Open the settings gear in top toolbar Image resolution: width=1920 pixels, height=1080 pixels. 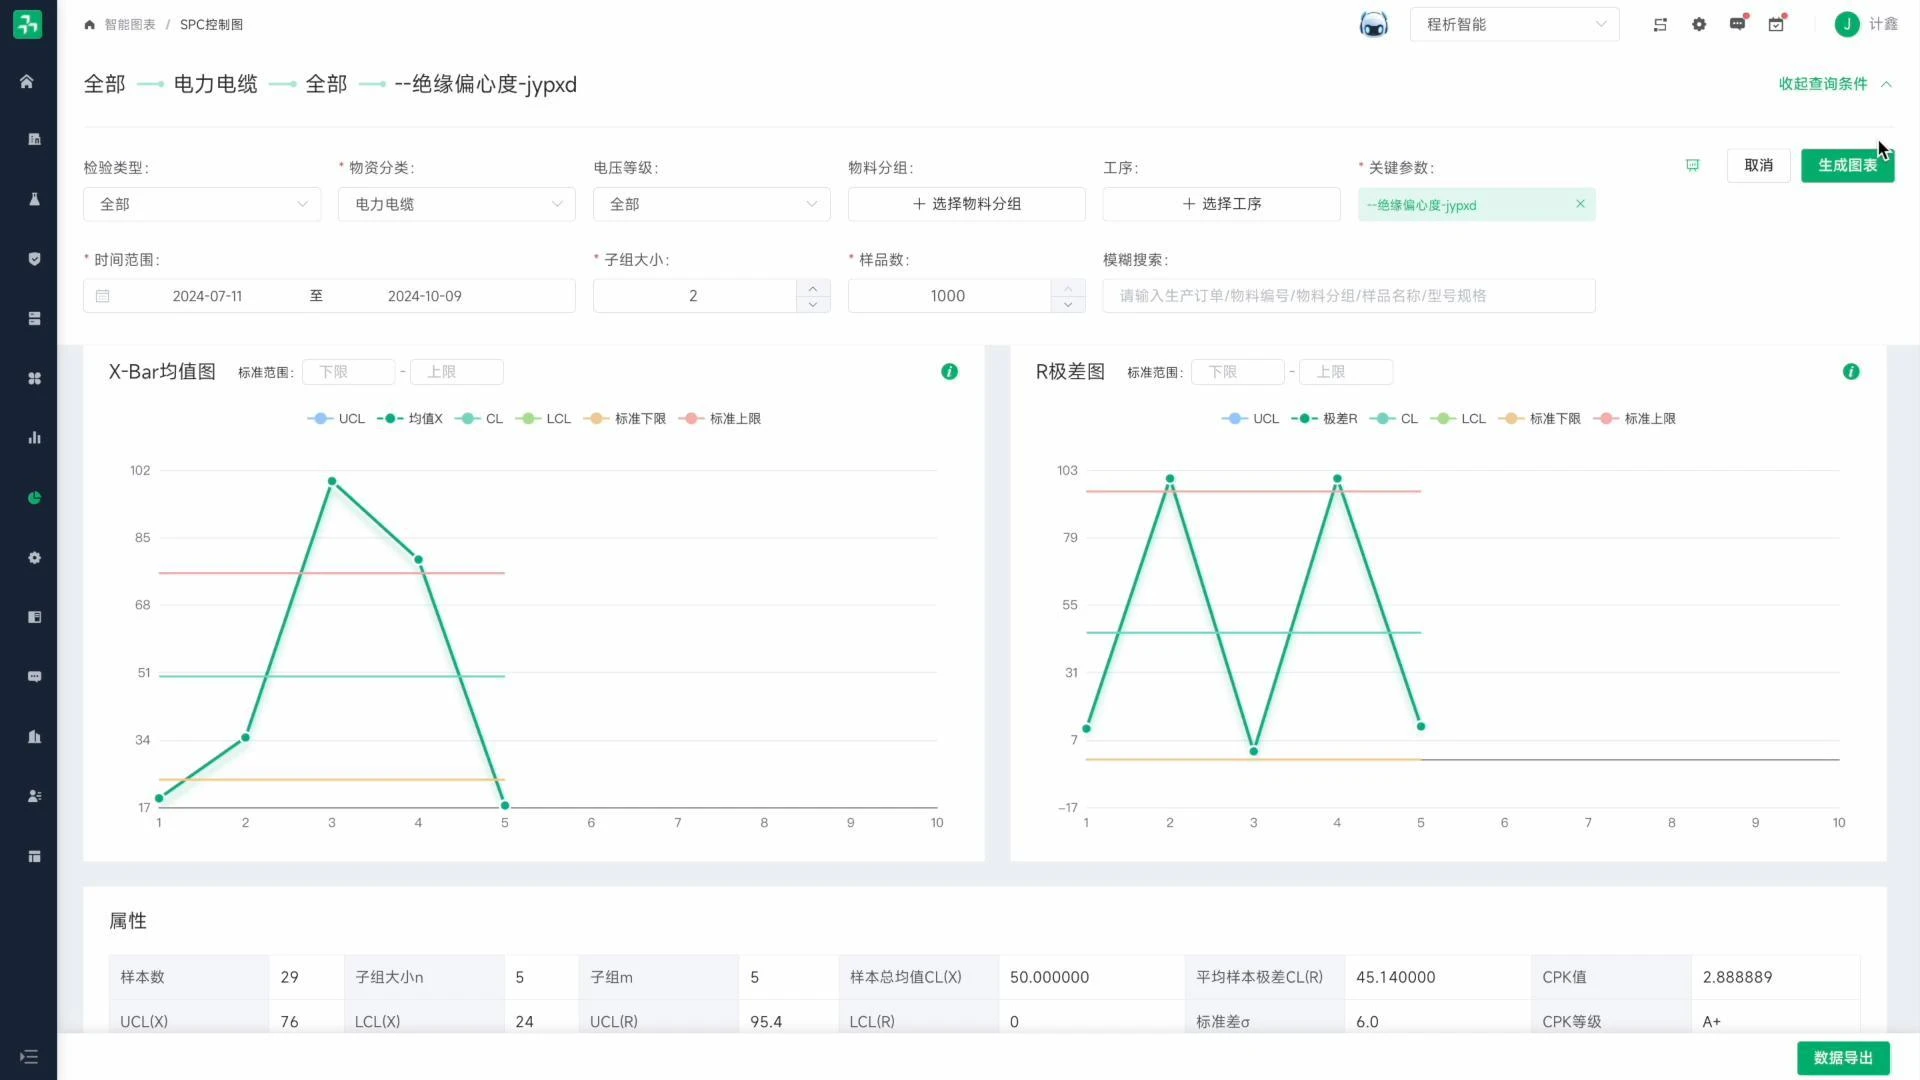tap(1699, 24)
